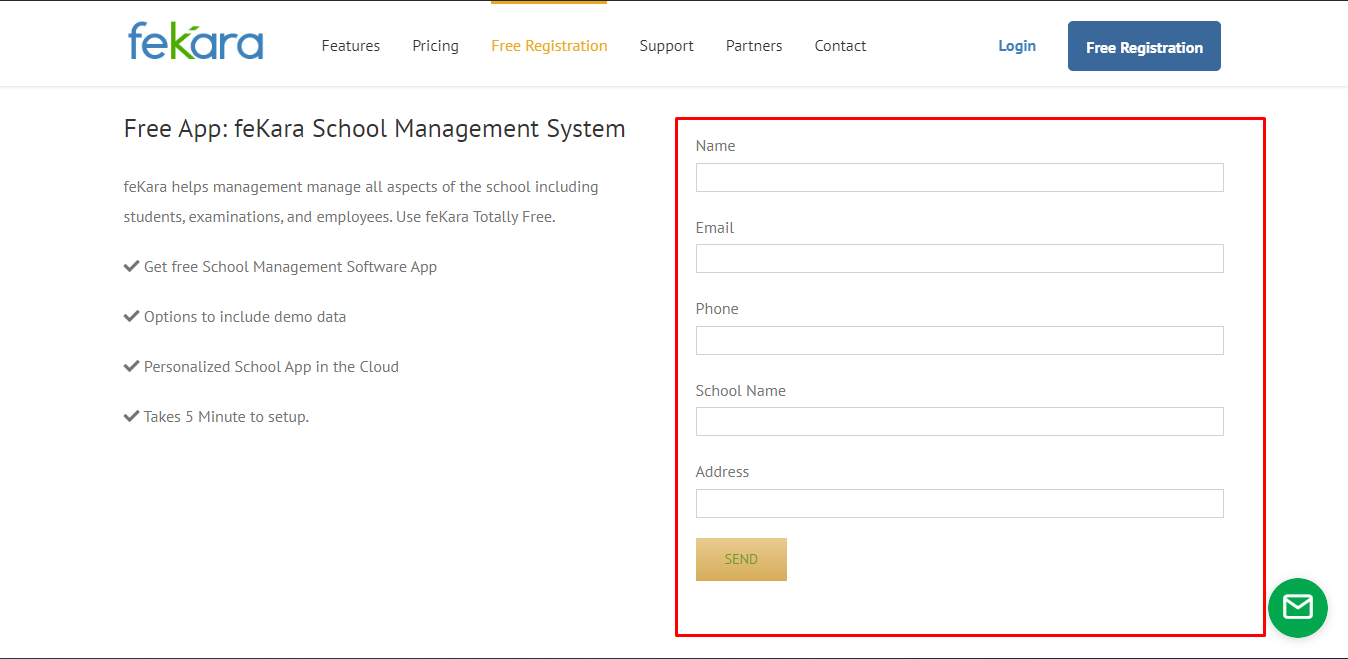1348x659 pixels.
Task: Open the Contact page
Action: (x=841, y=46)
